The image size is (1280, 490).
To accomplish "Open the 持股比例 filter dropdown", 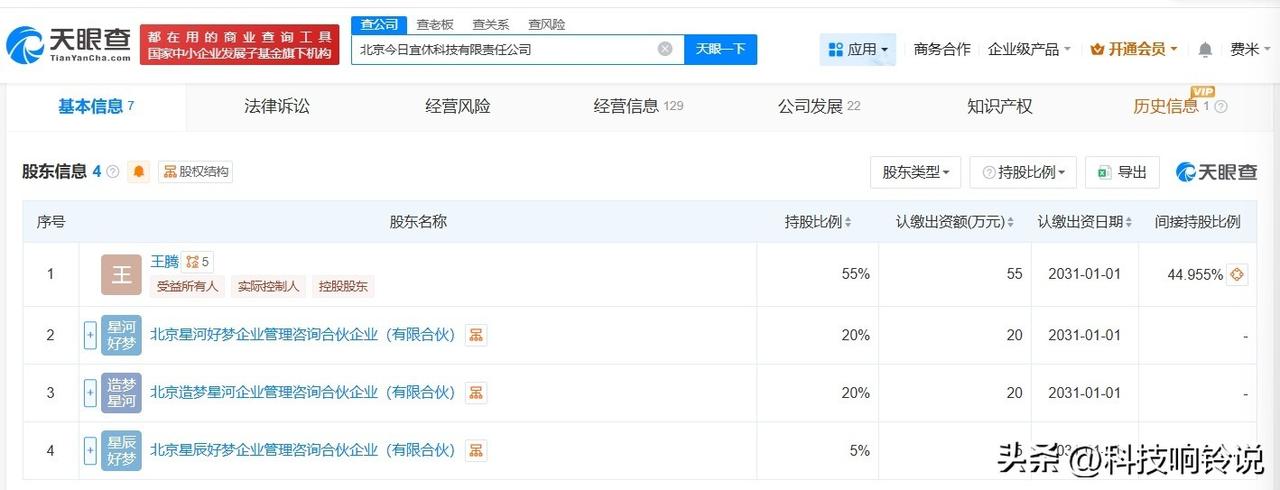I will [1024, 172].
